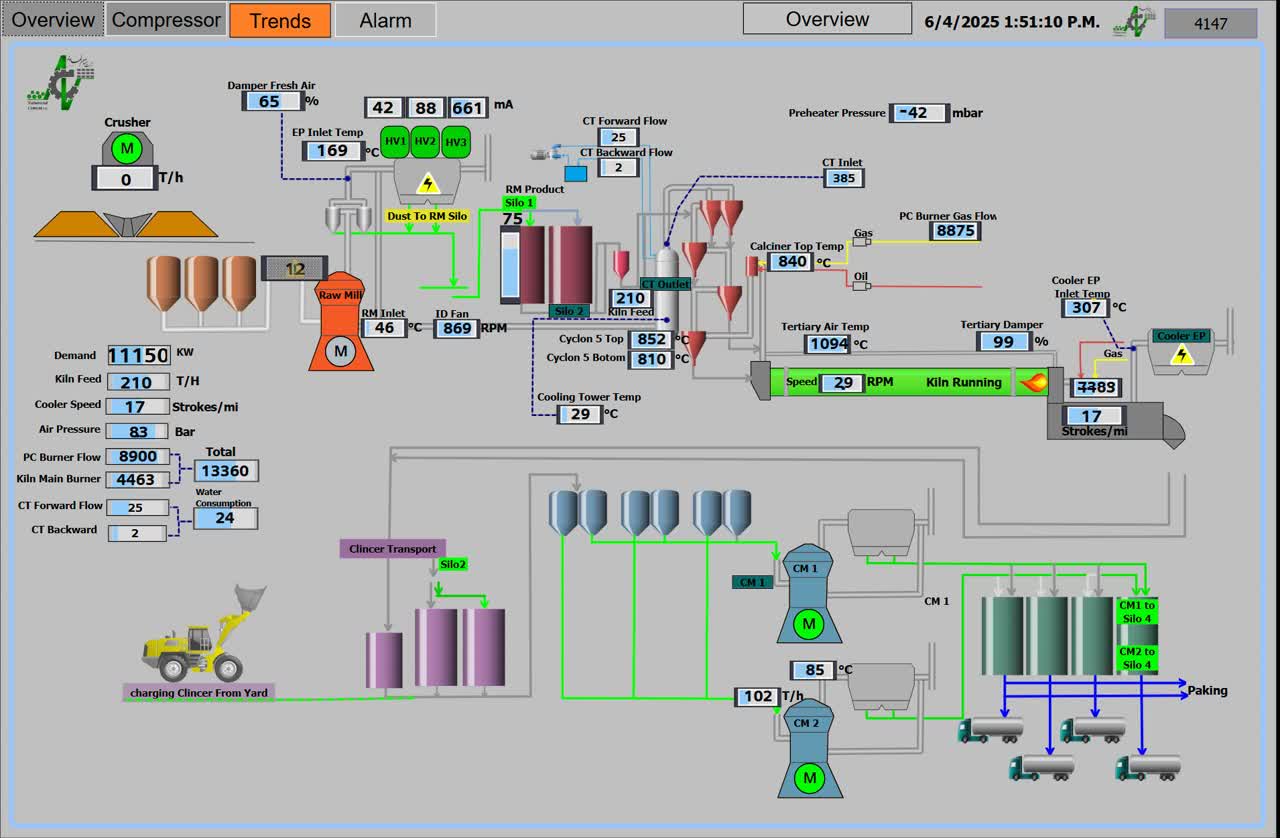
Task: Select the Tertiary Damper percentage field
Action: pyautogui.click(x=1003, y=342)
